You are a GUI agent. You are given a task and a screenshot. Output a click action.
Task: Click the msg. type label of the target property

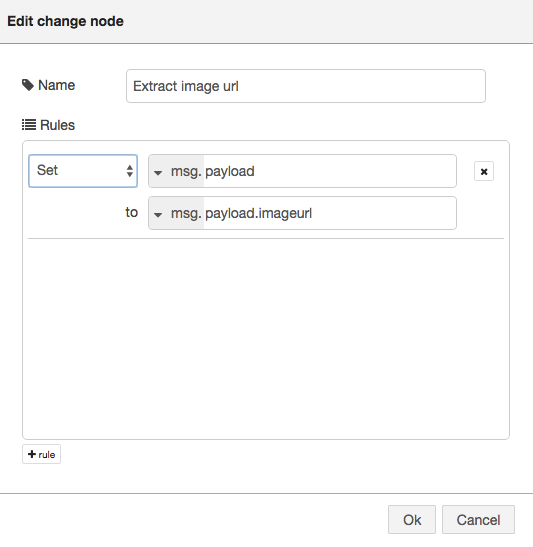click(x=186, y=171)
